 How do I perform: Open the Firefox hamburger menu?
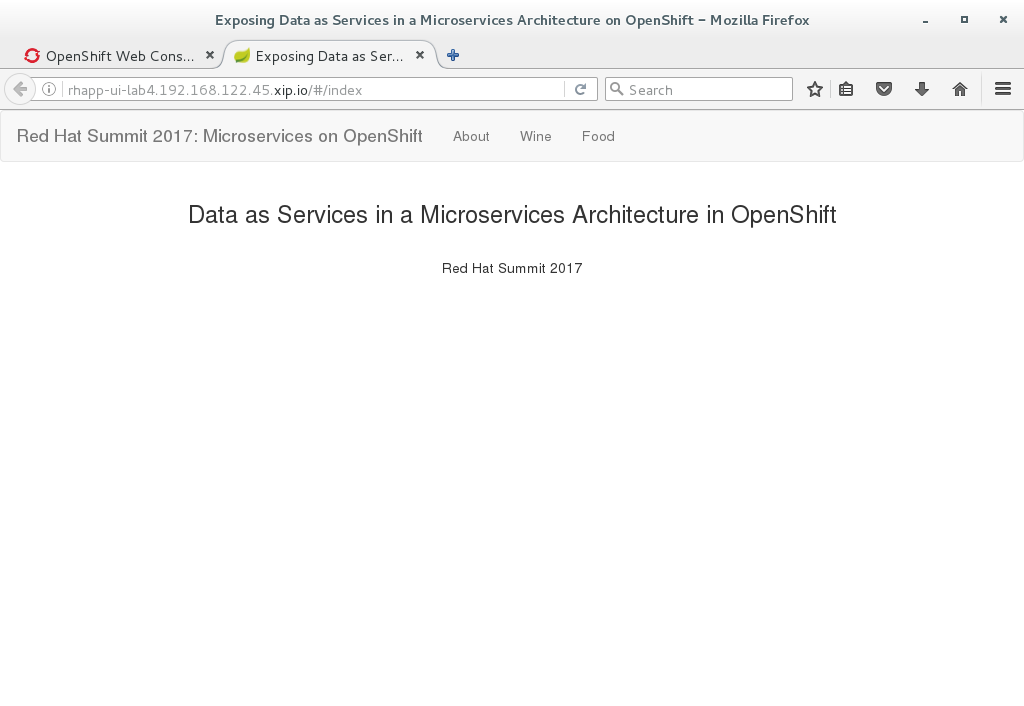[1003, 89]
